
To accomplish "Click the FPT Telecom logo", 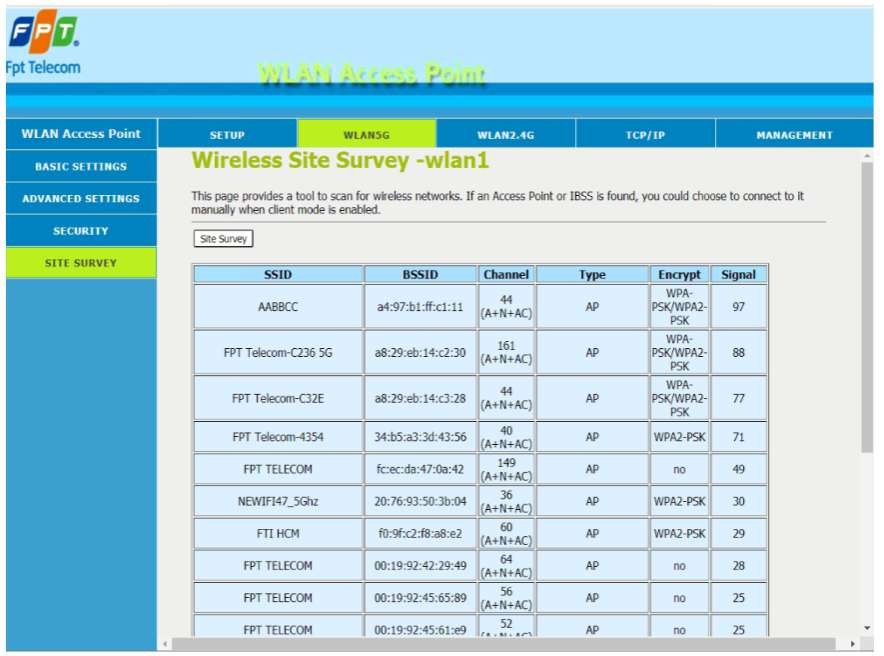I will (x=43, y=43).
